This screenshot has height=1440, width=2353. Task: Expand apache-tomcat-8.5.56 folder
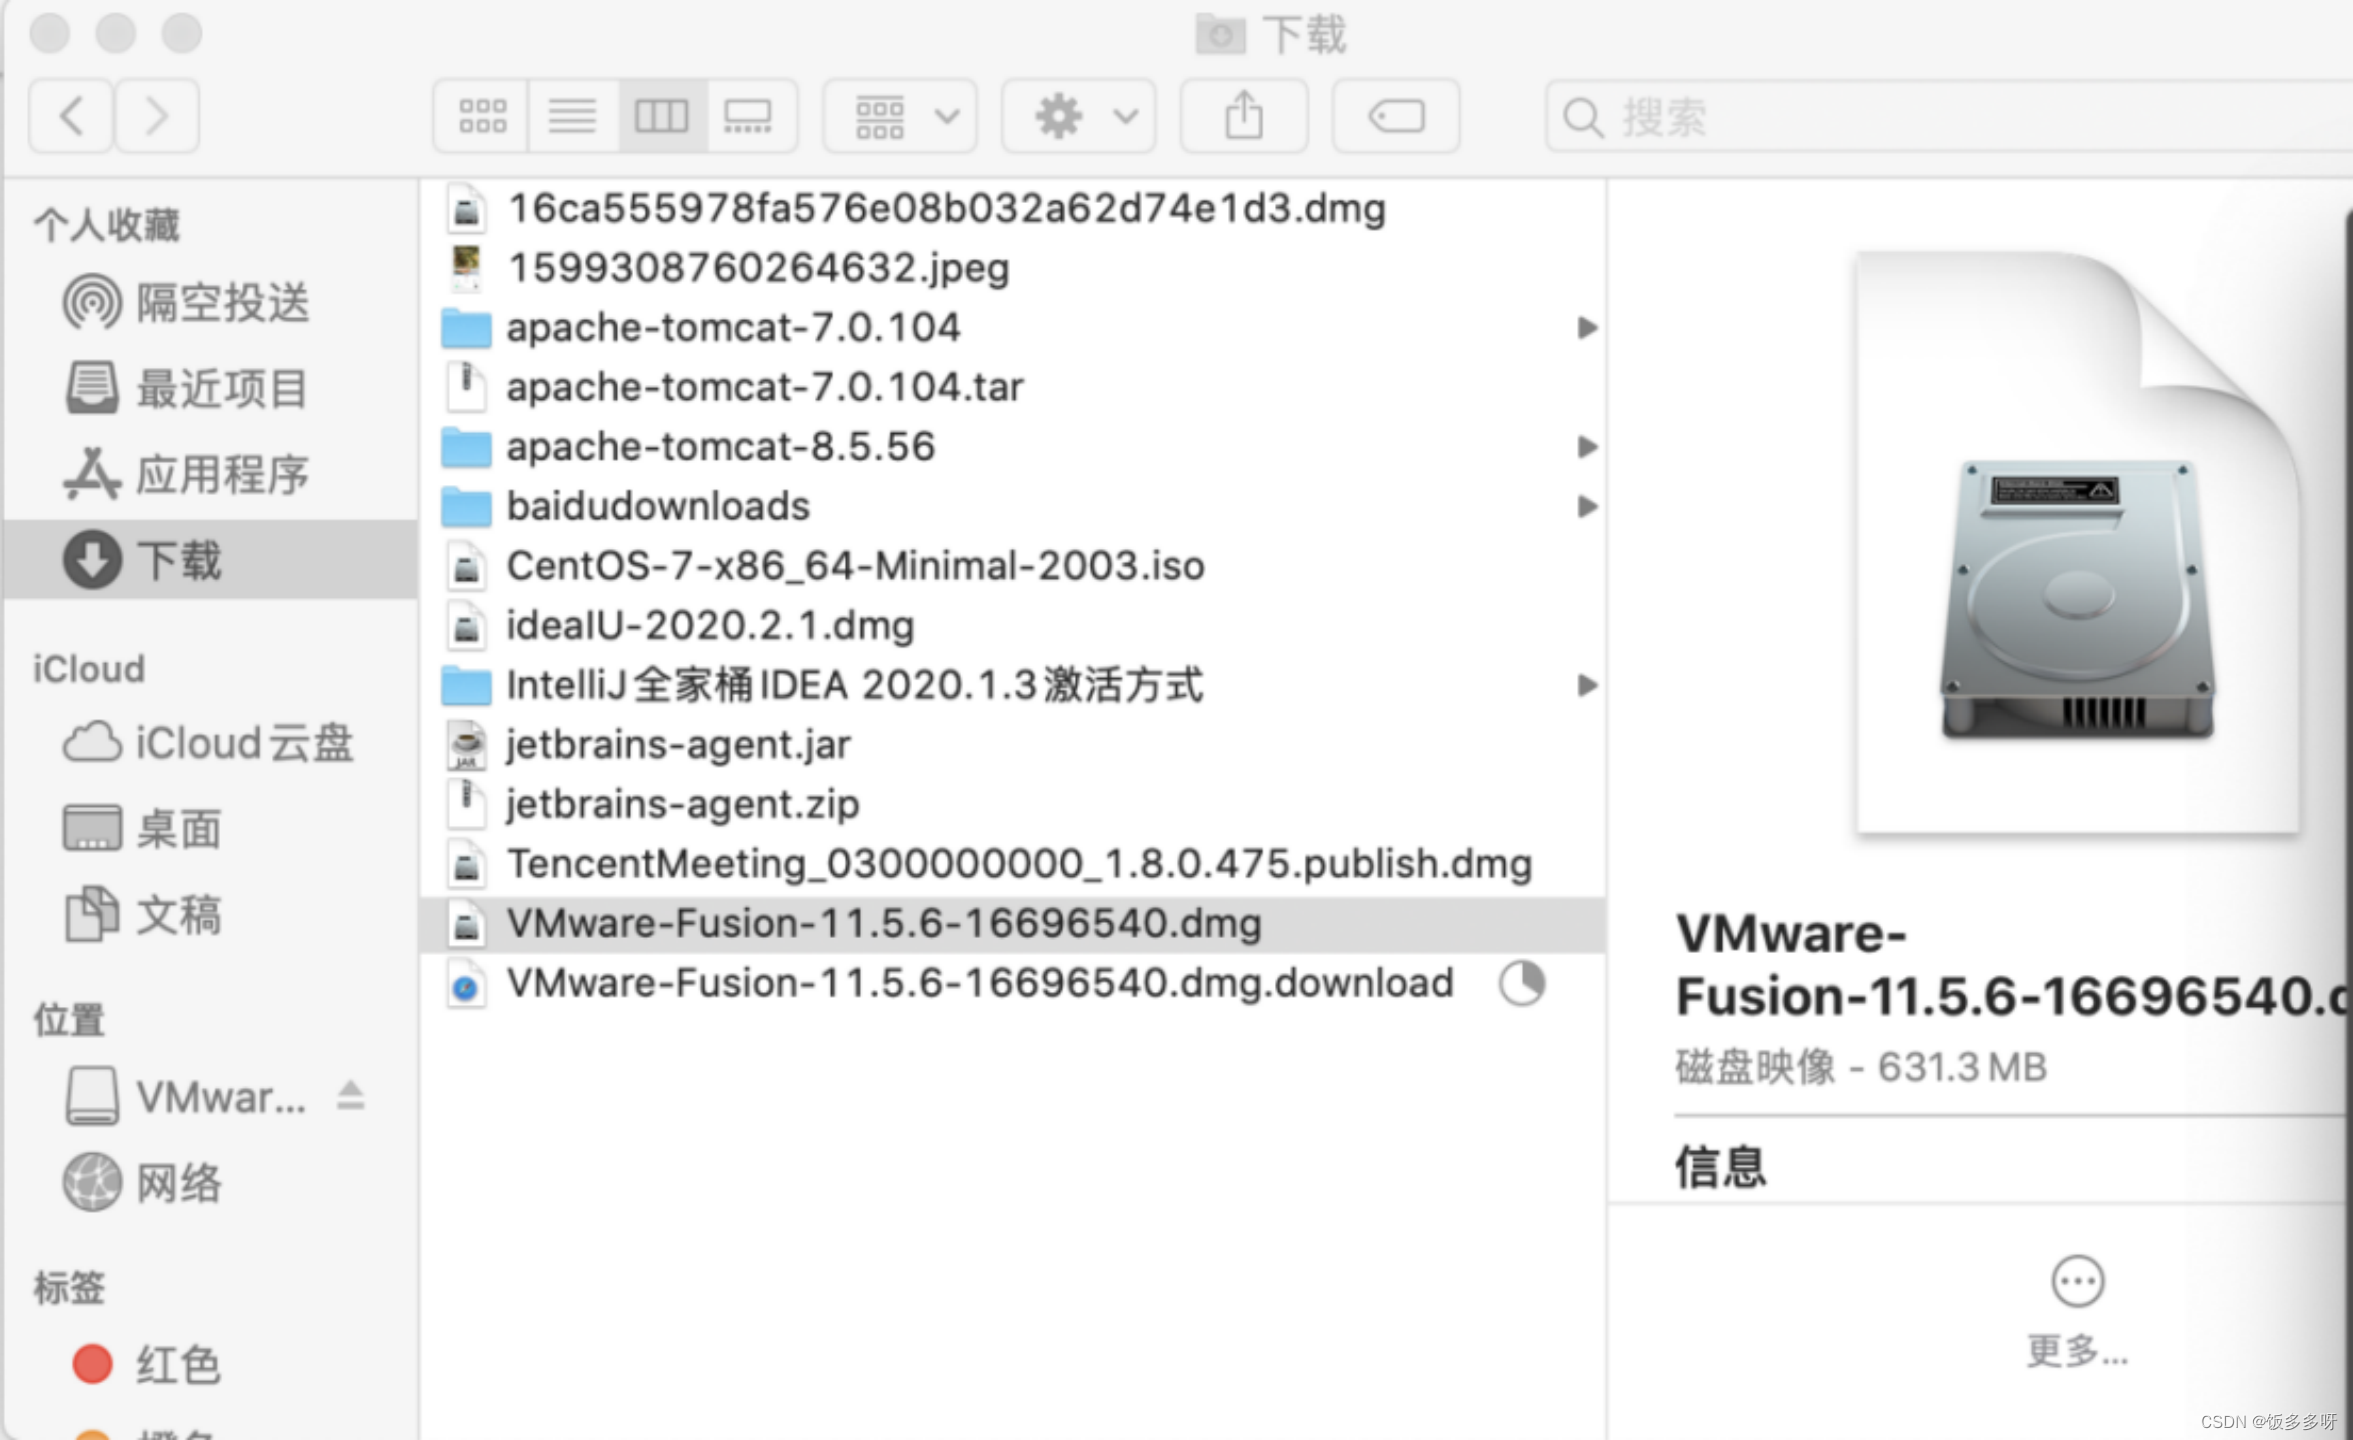coord(1583,445)
